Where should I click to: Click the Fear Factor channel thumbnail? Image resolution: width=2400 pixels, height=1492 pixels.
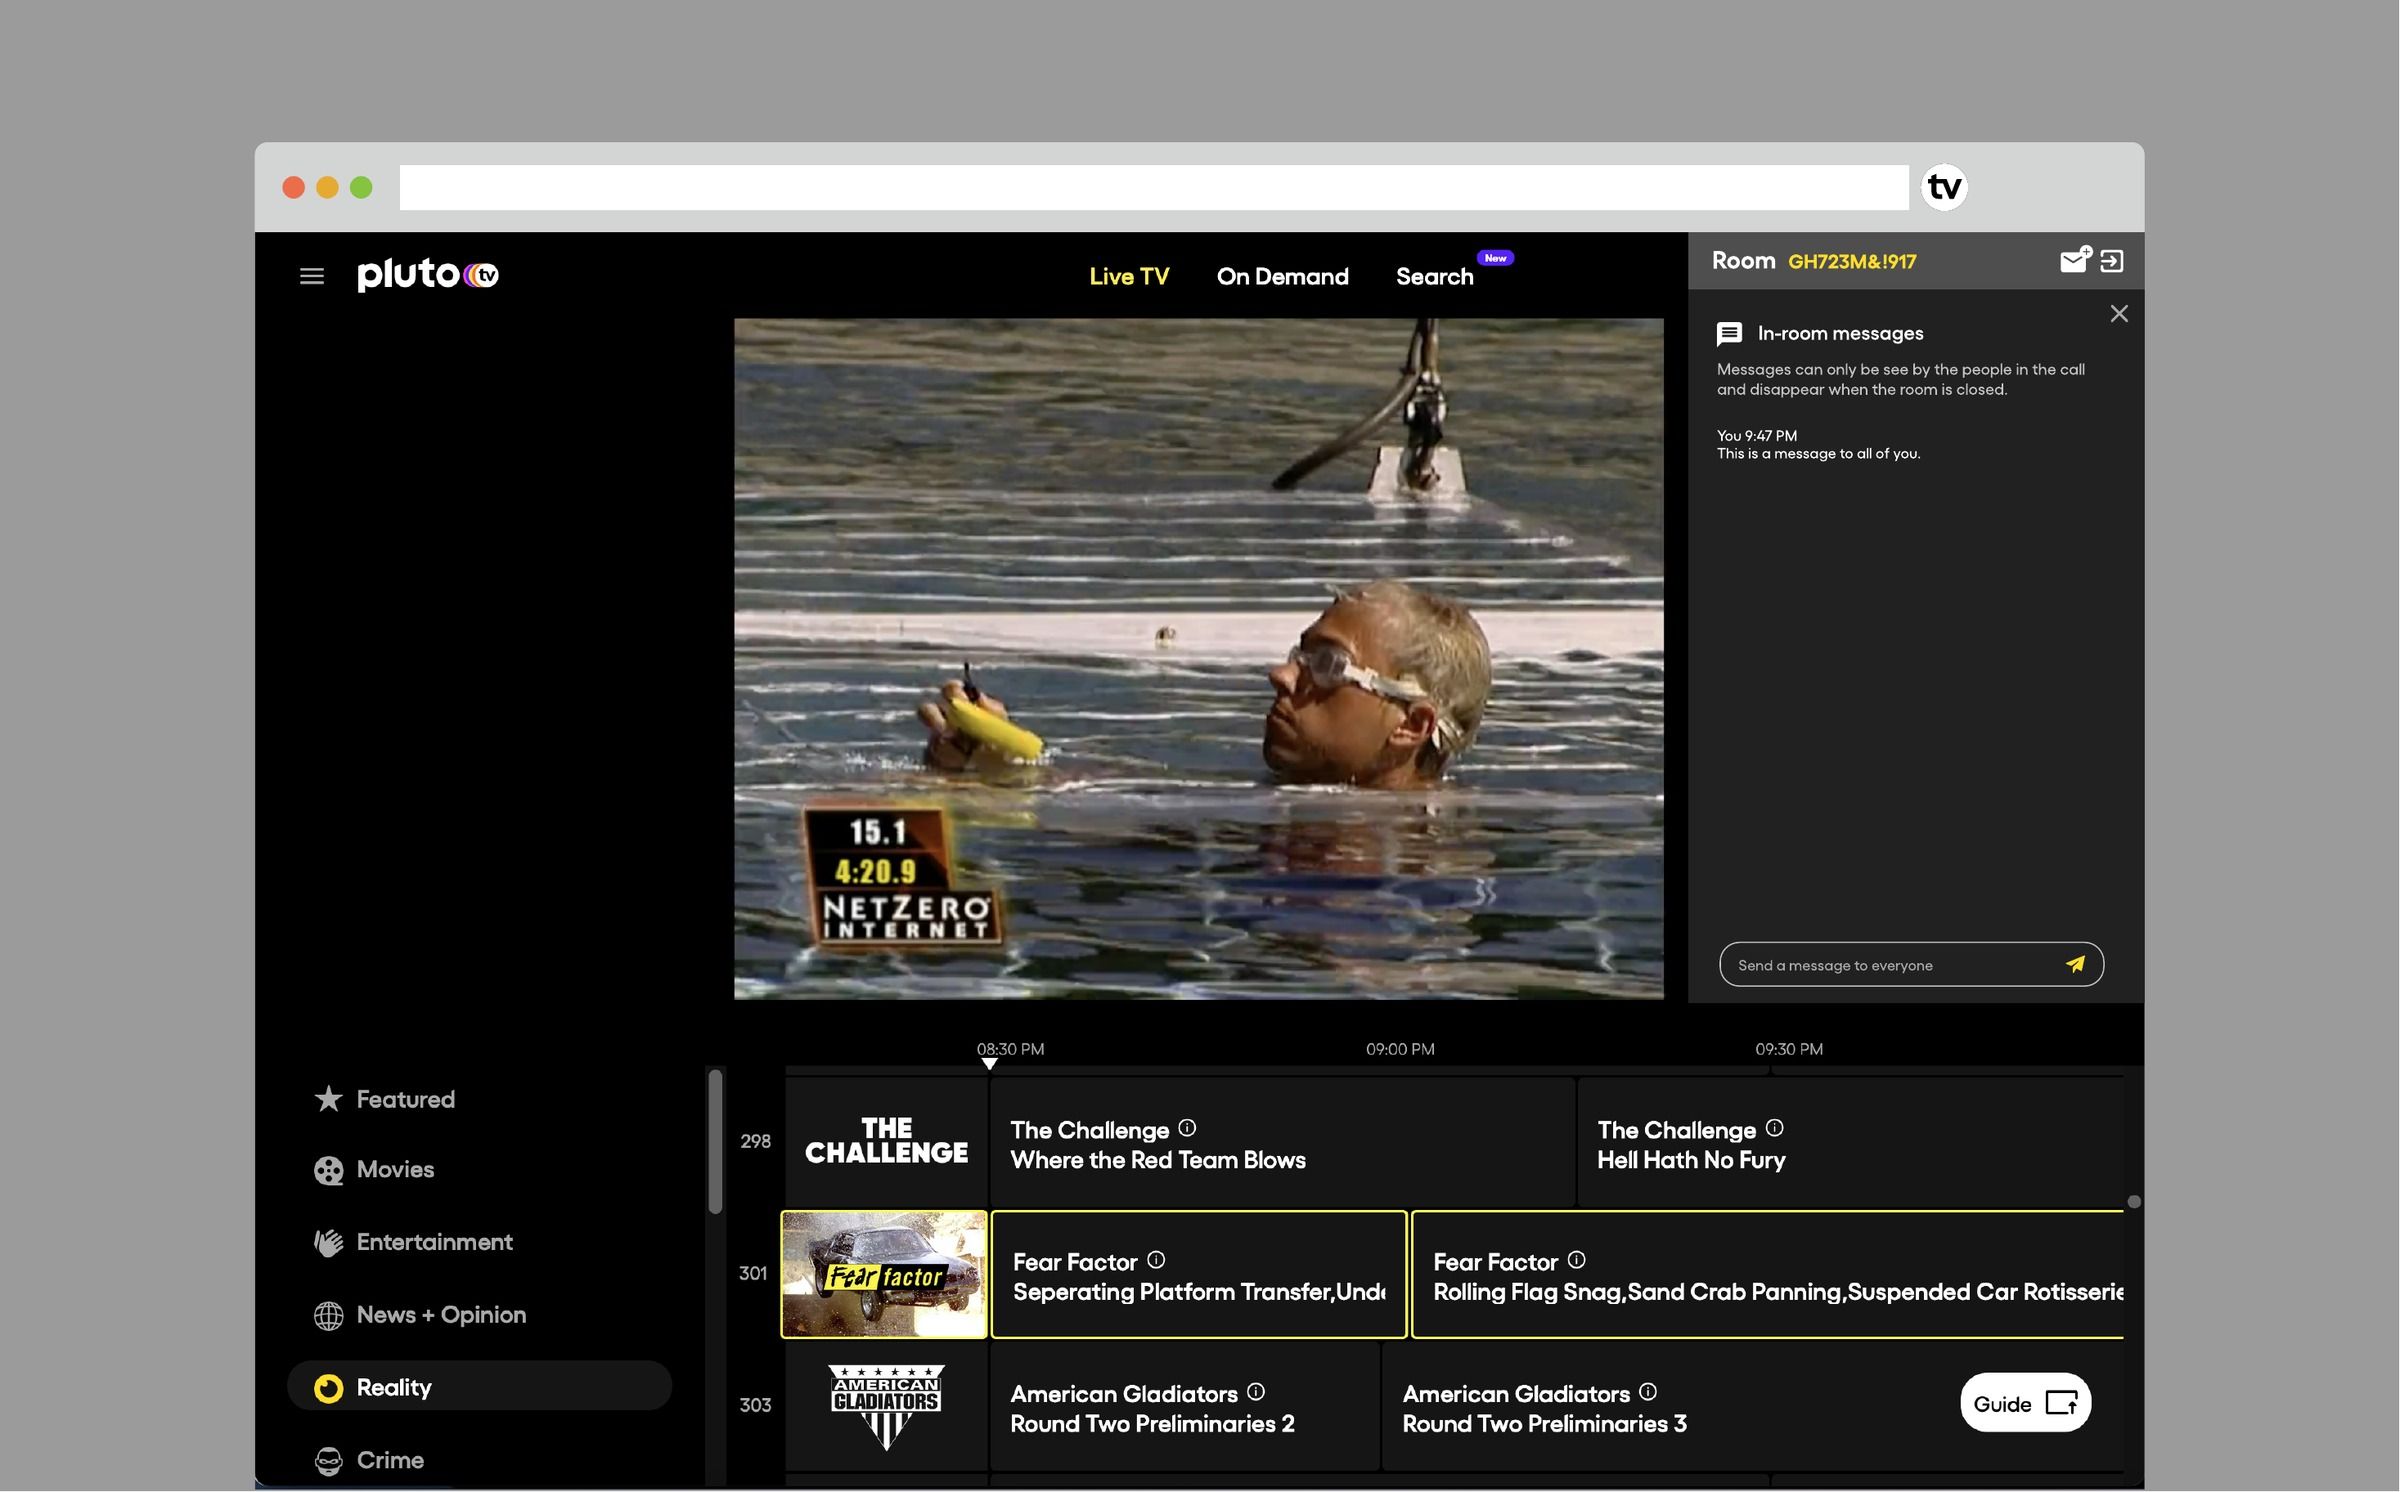click(x=884, y=1274)
